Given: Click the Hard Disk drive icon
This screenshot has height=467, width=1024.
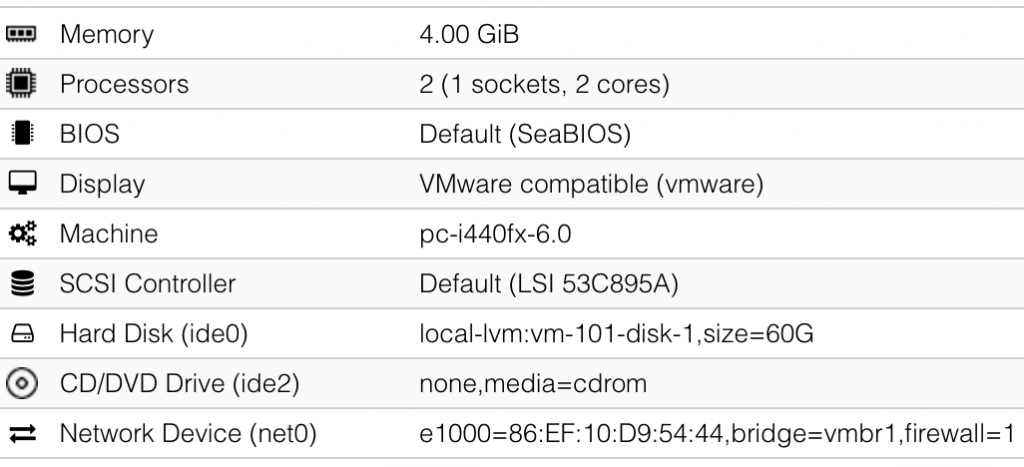Looking at the screenshot, I should coord(22,334).
